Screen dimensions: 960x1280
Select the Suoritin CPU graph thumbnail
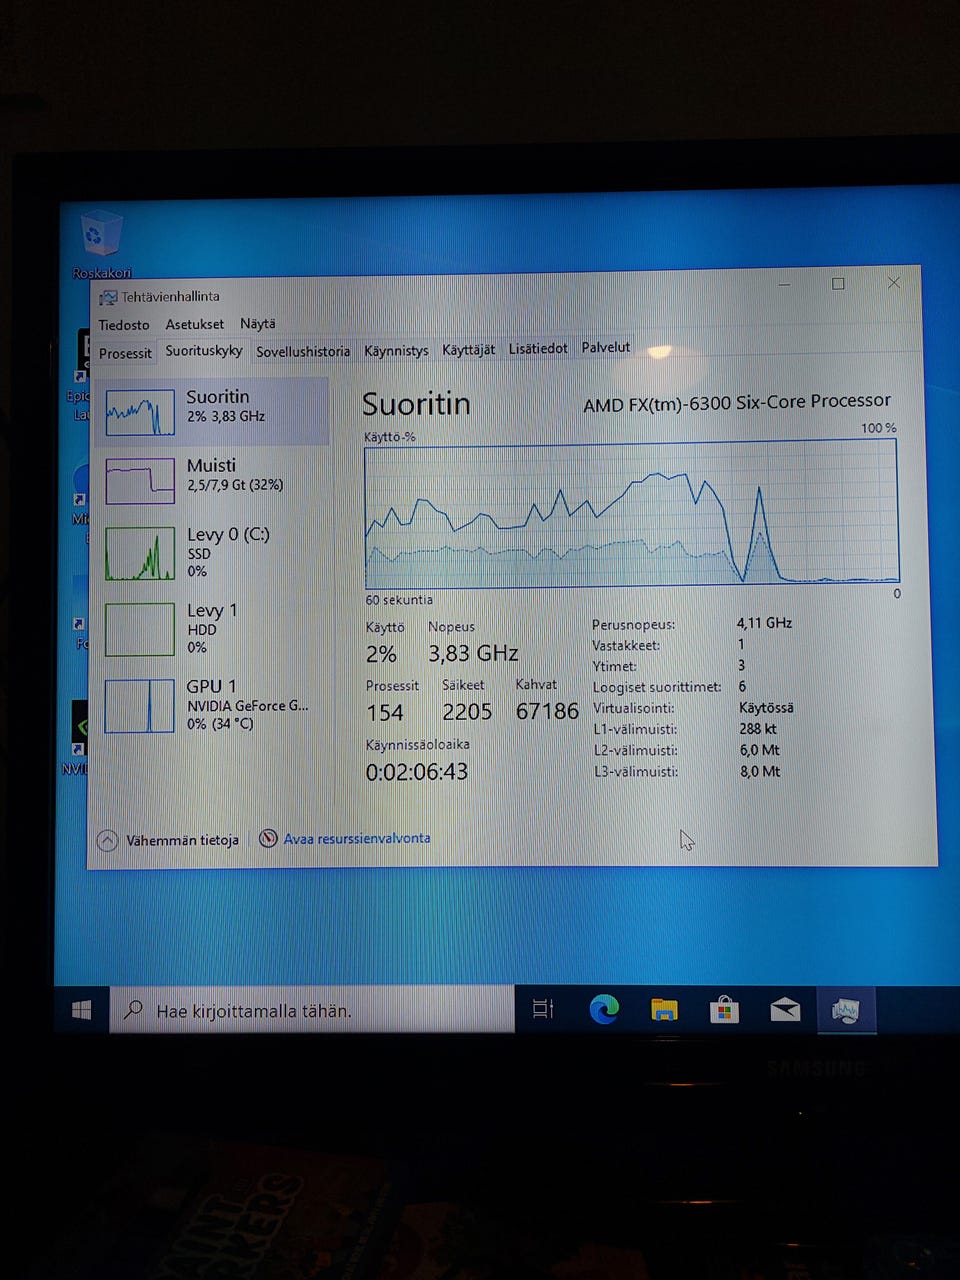140,412
